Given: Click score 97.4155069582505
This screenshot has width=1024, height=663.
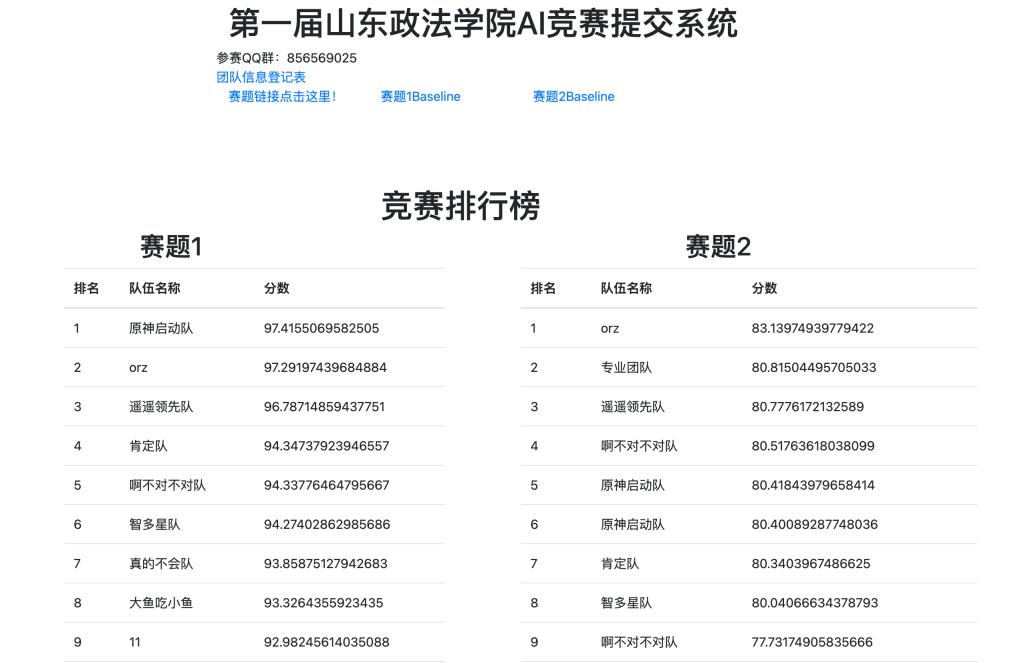Looking at the screenshot, I should click(x=321, y=328).
